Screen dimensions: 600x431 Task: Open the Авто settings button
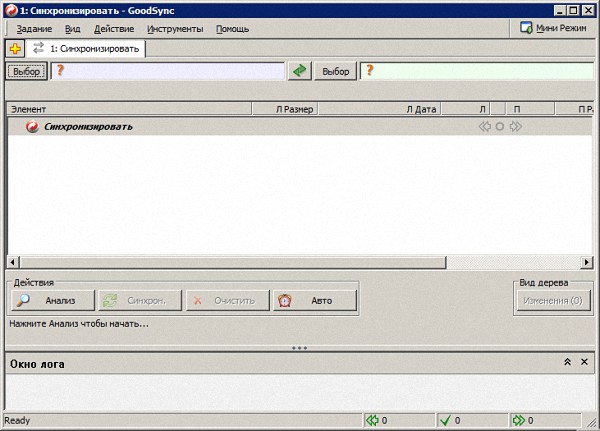315,300
